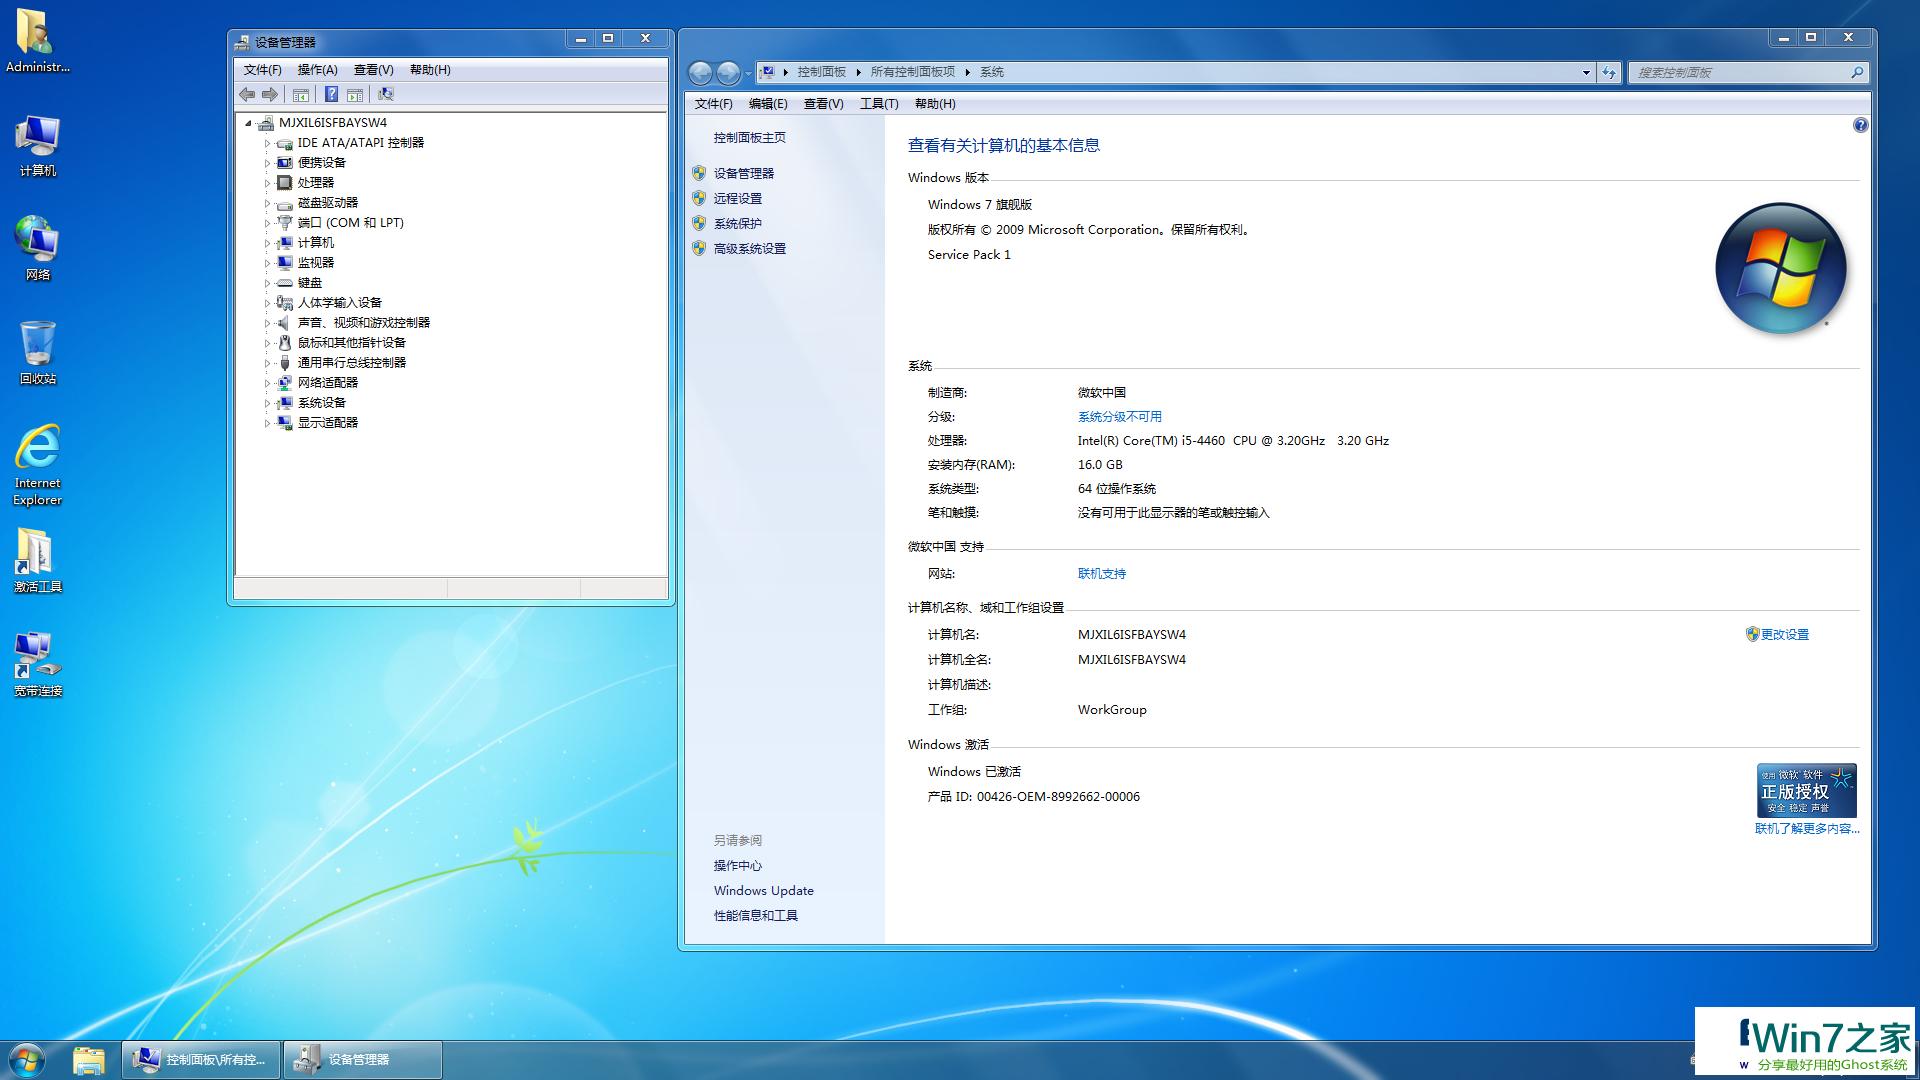Open 查看(V) menu in System window
Screen dimensions: 1920x1080
coord(823,104)
